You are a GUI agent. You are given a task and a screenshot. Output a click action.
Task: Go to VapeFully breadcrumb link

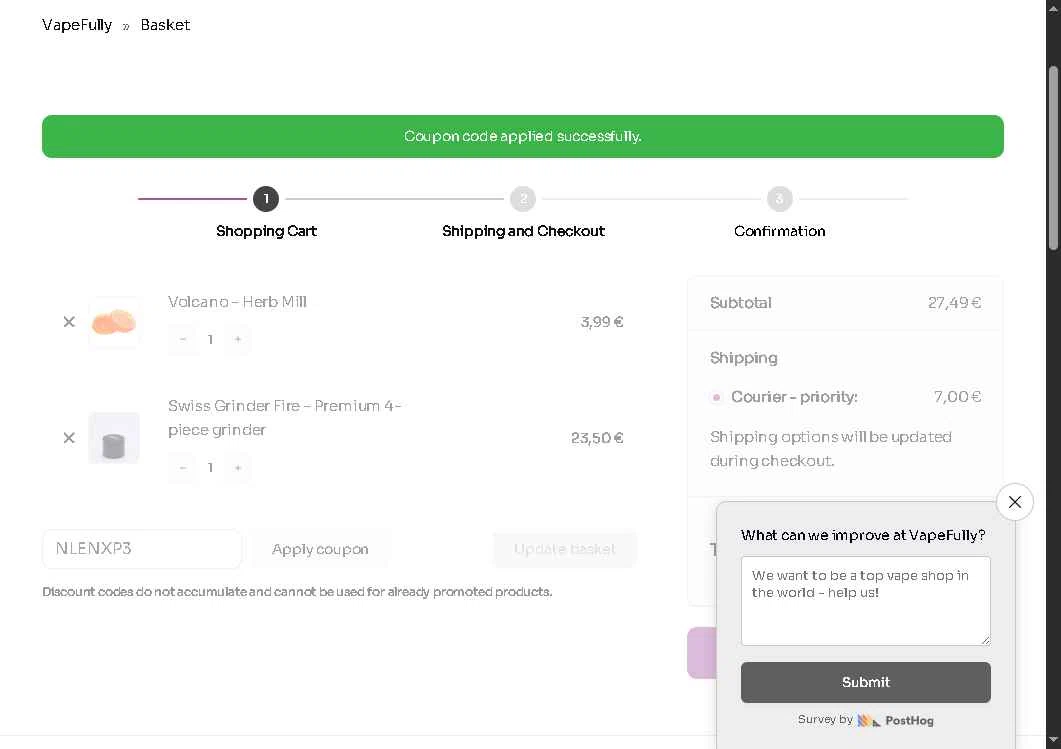77,25
